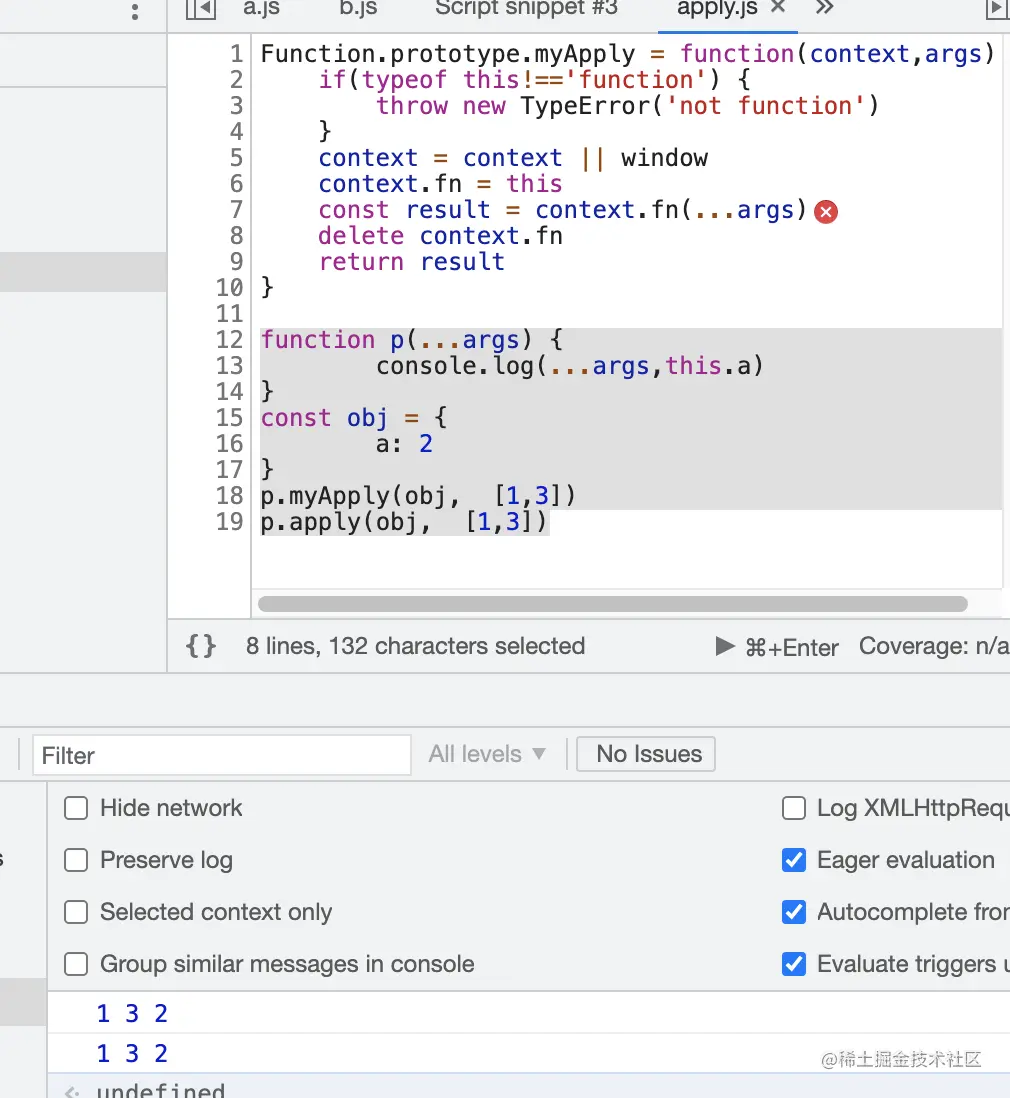Check Selected context only
The width and height of the screenshot is (1010, 1098).
[76, 912]
